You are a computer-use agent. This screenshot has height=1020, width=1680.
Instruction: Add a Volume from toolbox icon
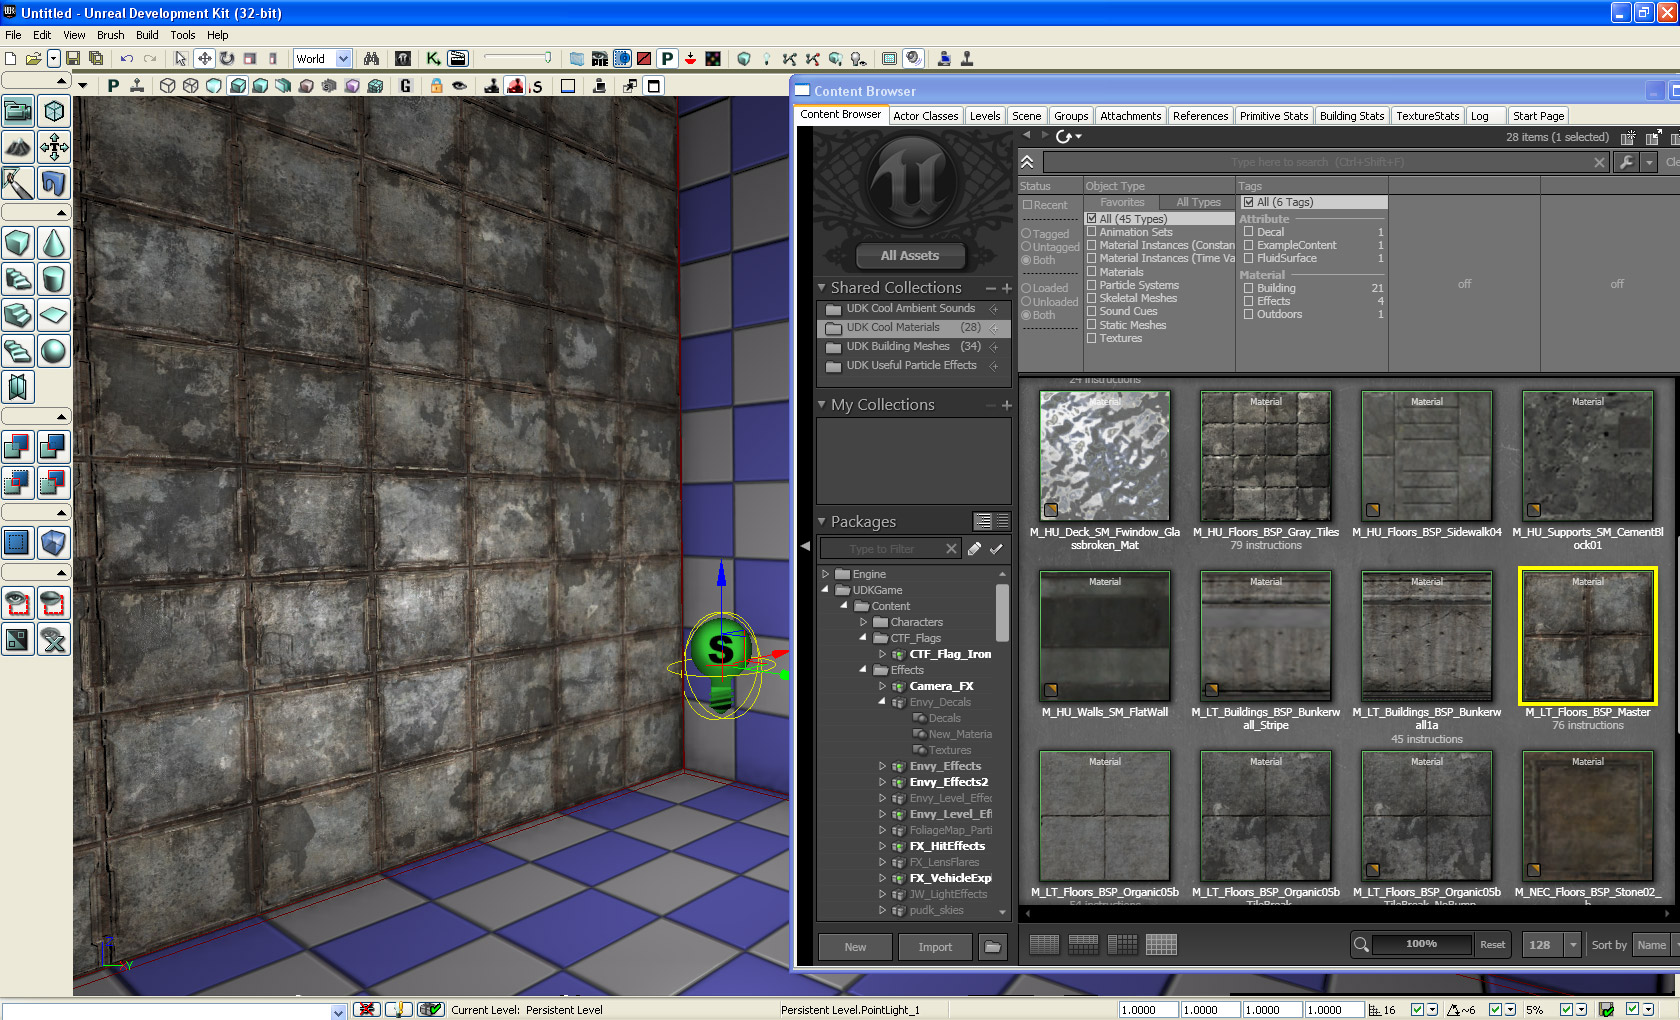click(x=54, y=543)
